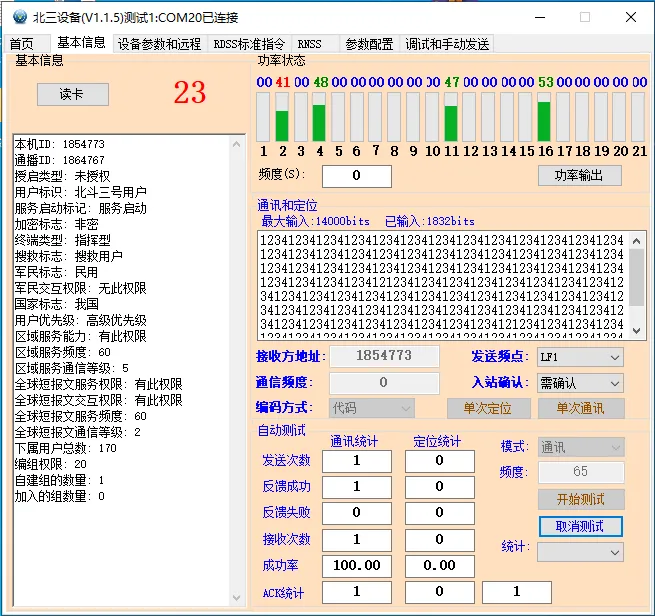Click the 单次定位 button
The height and width of the screenshot is (616, 655).
(487, 408)
